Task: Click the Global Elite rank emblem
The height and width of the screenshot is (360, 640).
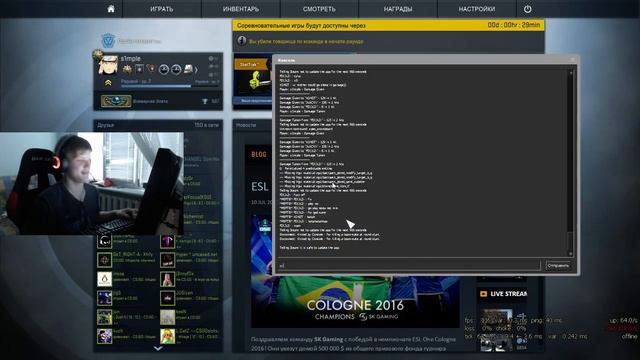Action: [116, 101]
